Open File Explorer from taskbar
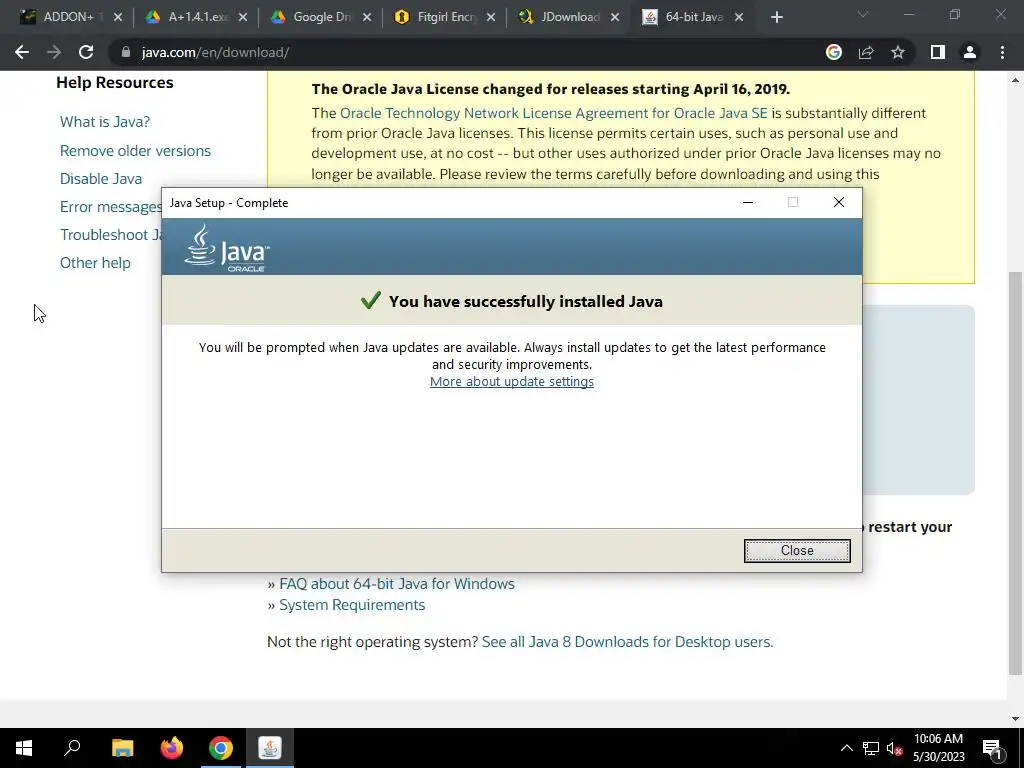This screenshot has height=768, width=1024. 122,748
